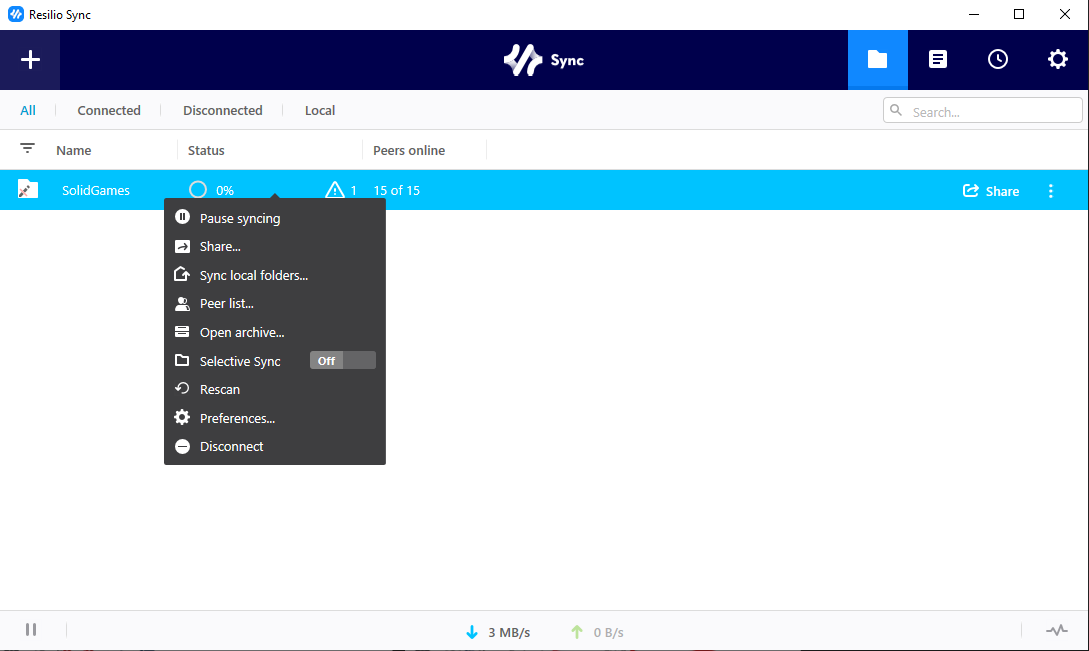This screenshot has height=651, width=1089.
Task: Click the 15 of 15 peers text
Action: pos(397,190)
